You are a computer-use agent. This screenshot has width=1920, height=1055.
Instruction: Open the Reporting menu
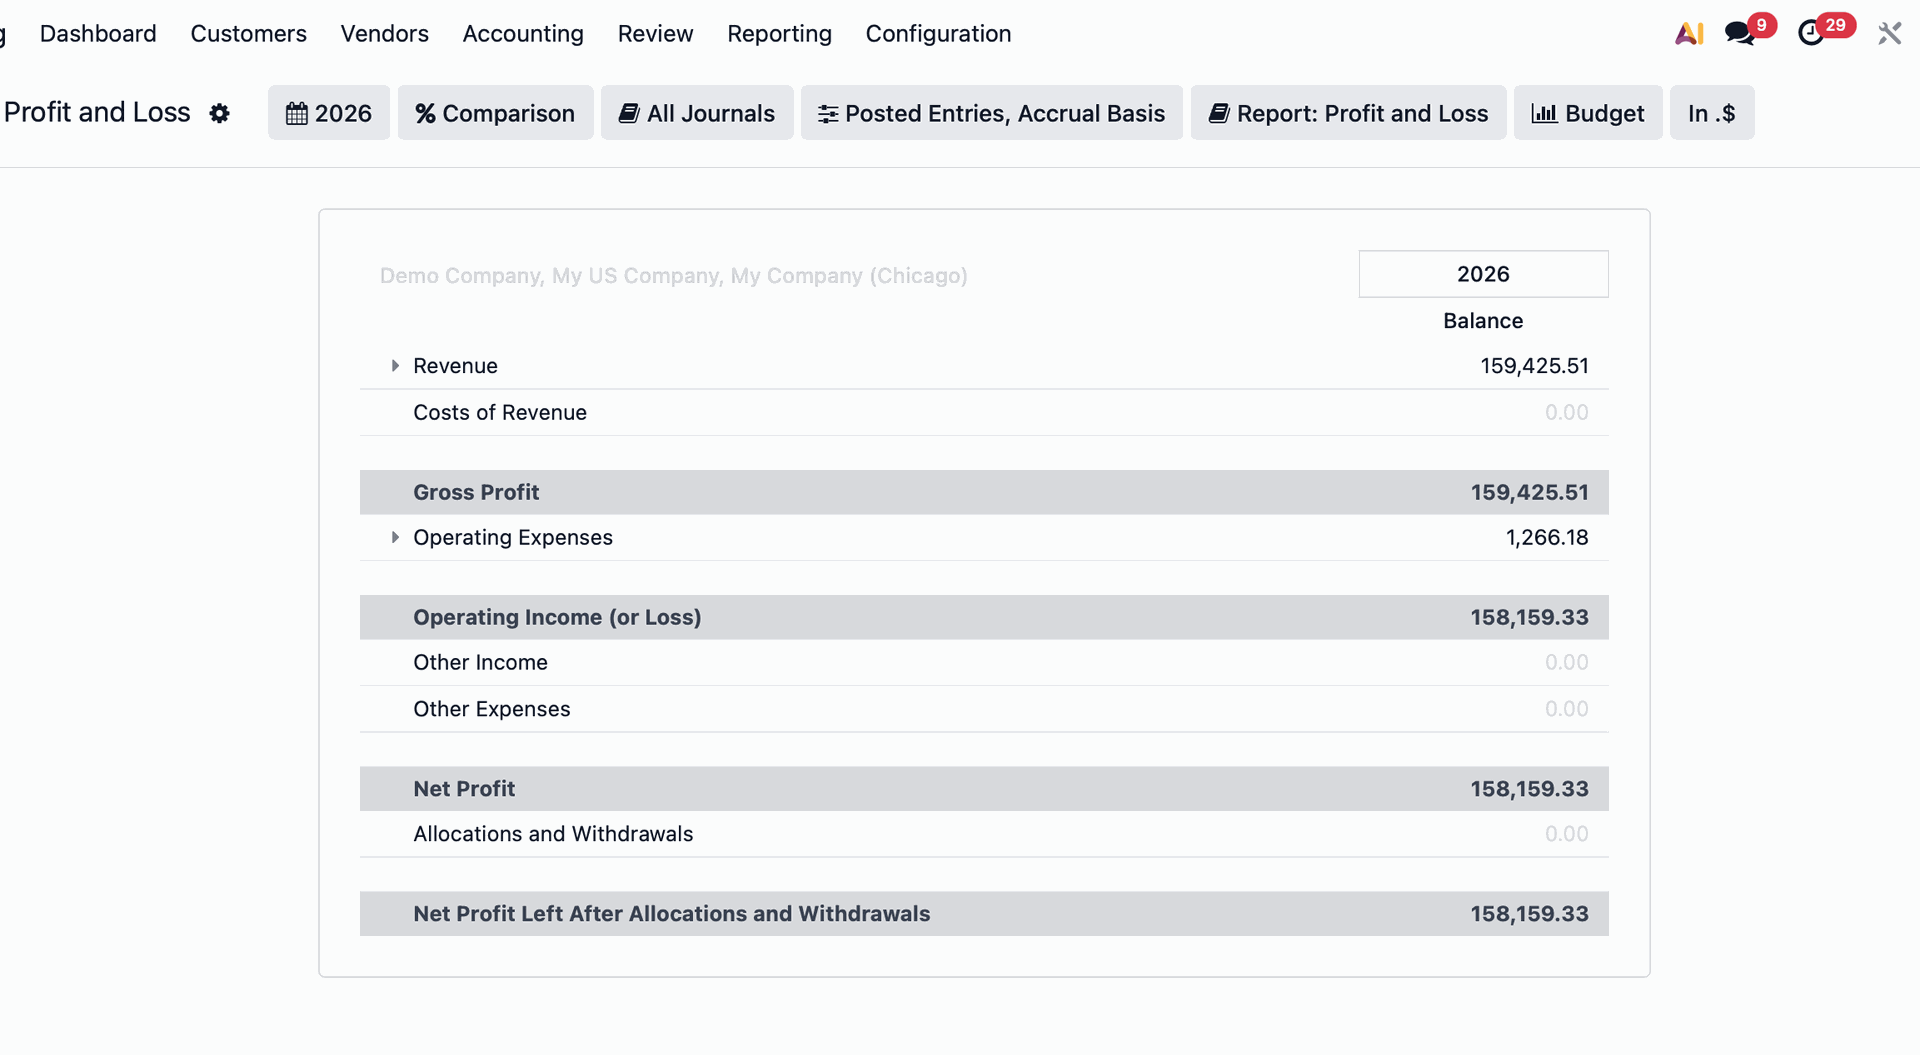pos(779,34)
